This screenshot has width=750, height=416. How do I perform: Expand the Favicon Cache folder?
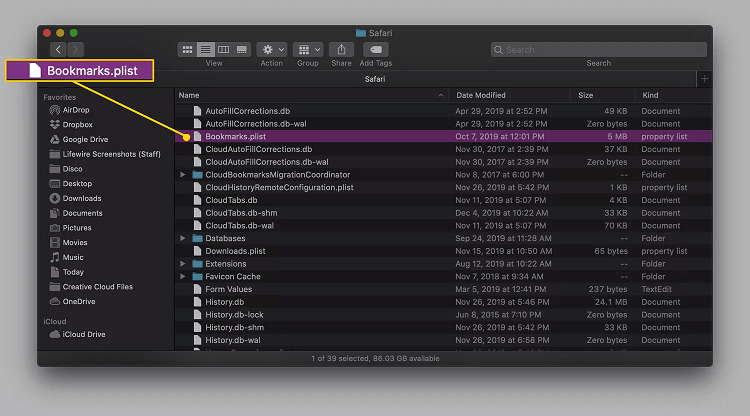183,277
